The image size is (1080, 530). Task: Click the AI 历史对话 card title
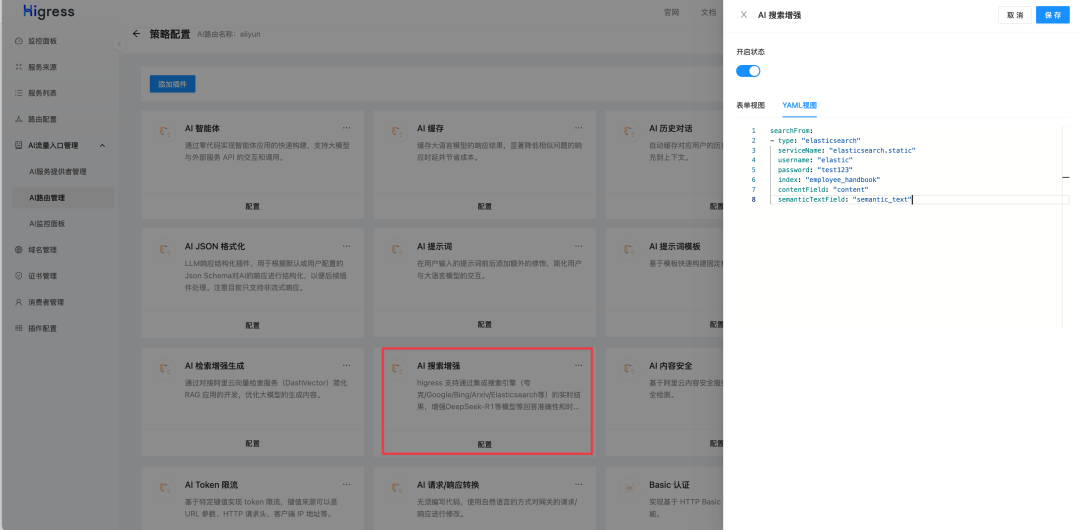671,129
